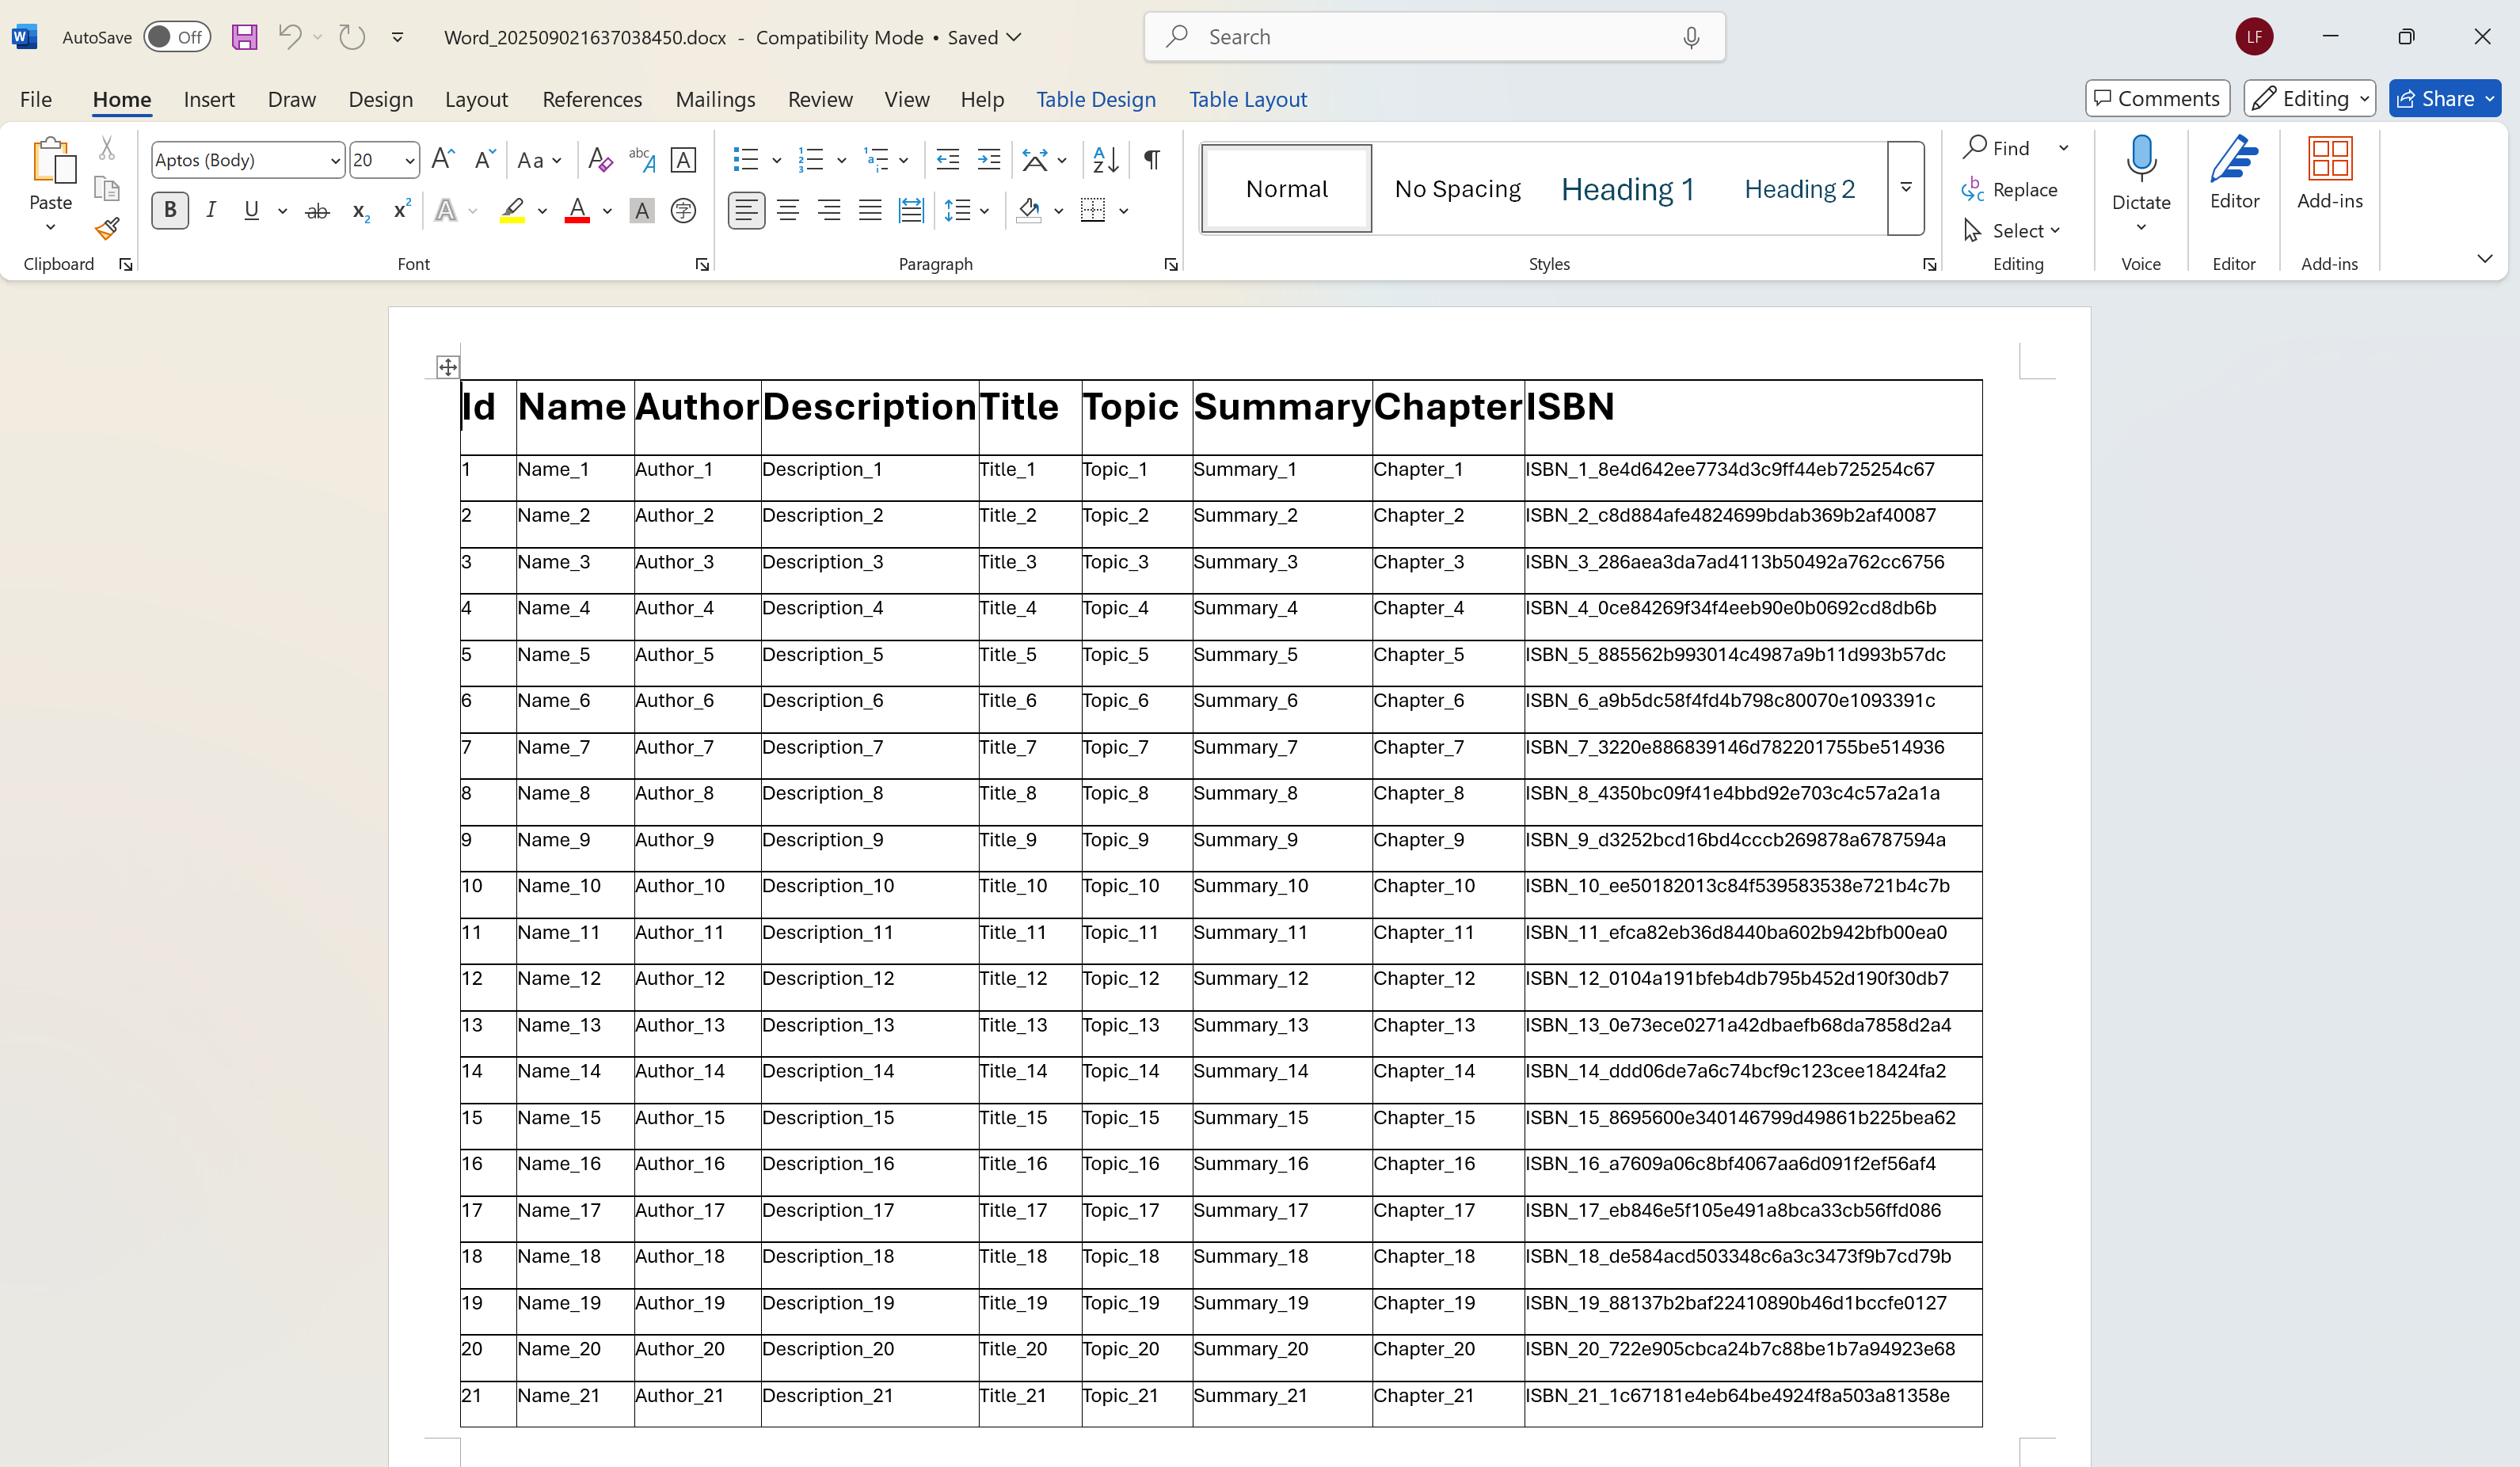Toggle the AutoSave switch
The width and height of the screenshot is (2520, 1467).
[176, 37]
